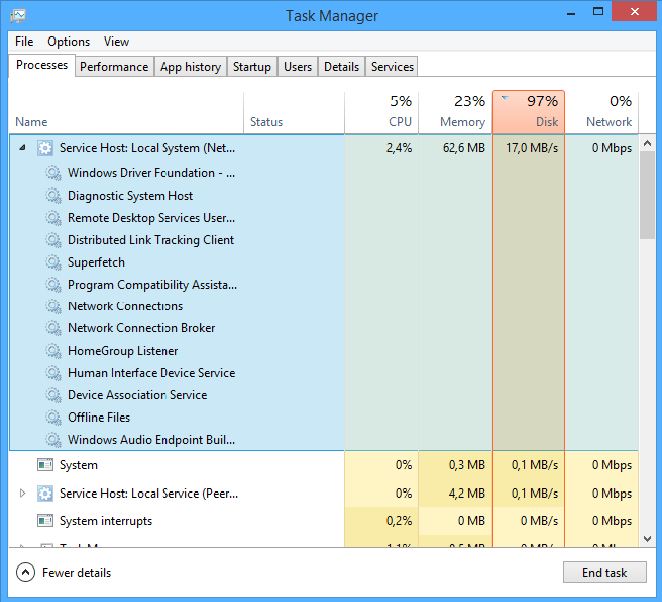The height and width of the screenshot is (602, 662).
Task: Open the File menu
Action: (x=24, y=42)
